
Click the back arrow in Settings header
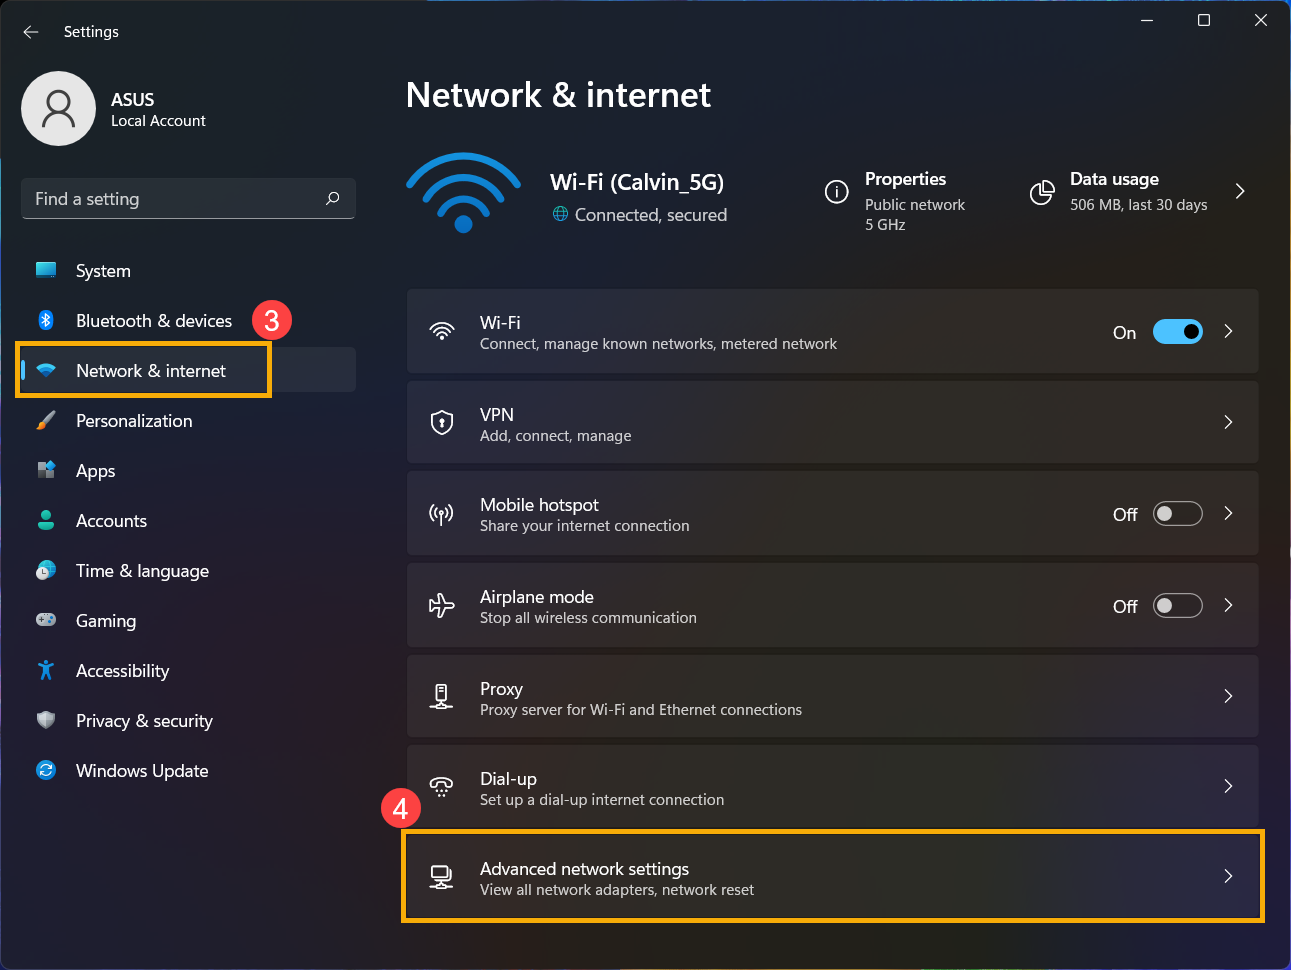[x=31, y=32]
